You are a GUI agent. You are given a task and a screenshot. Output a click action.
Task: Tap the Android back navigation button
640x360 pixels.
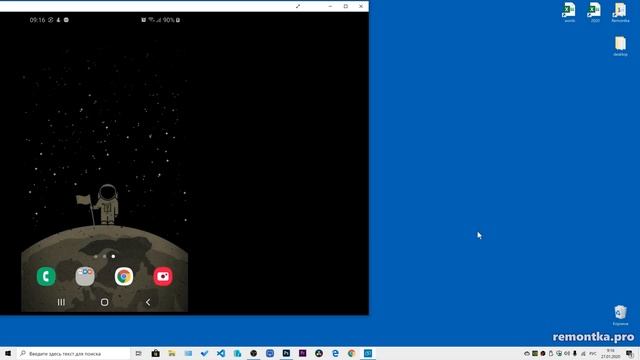pyautogui.click(x=148, y=302)
